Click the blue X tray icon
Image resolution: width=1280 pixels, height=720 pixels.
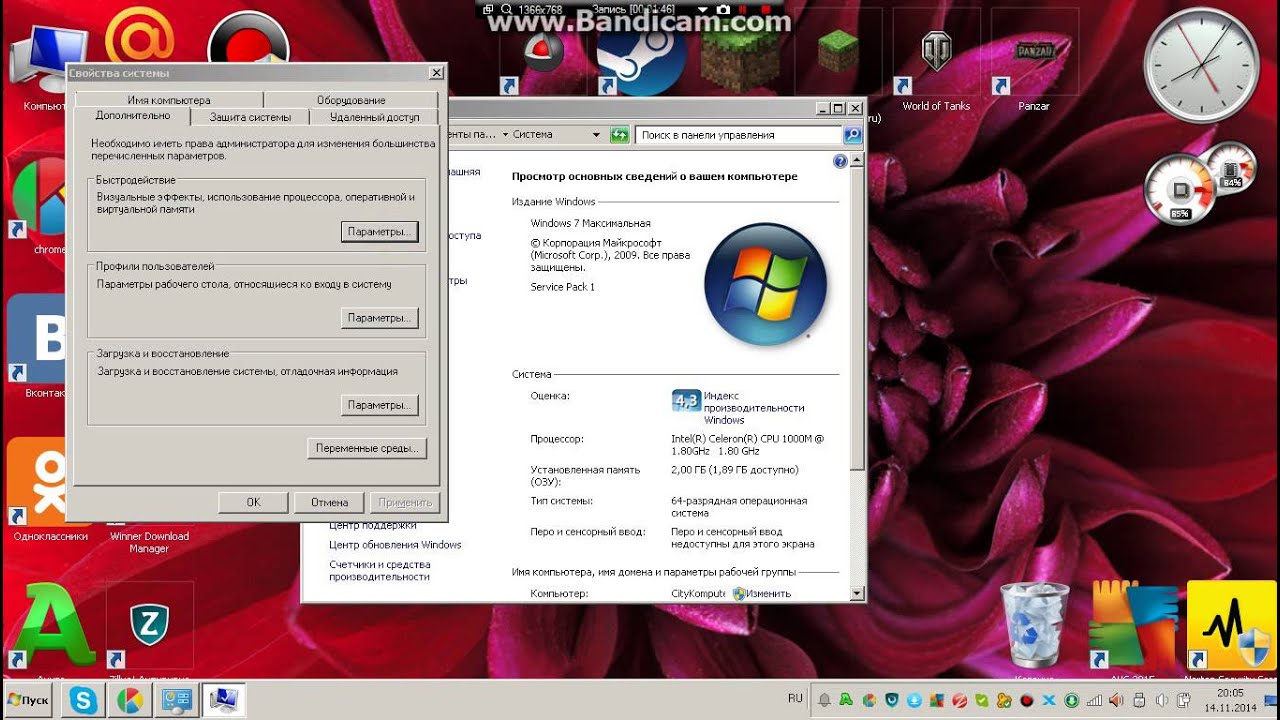(1048, 701)
